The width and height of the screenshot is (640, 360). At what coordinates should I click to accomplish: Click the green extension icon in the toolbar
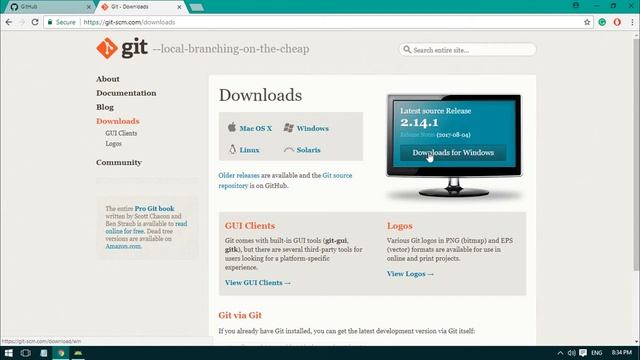pyautogui.click(x=602, y=22)
